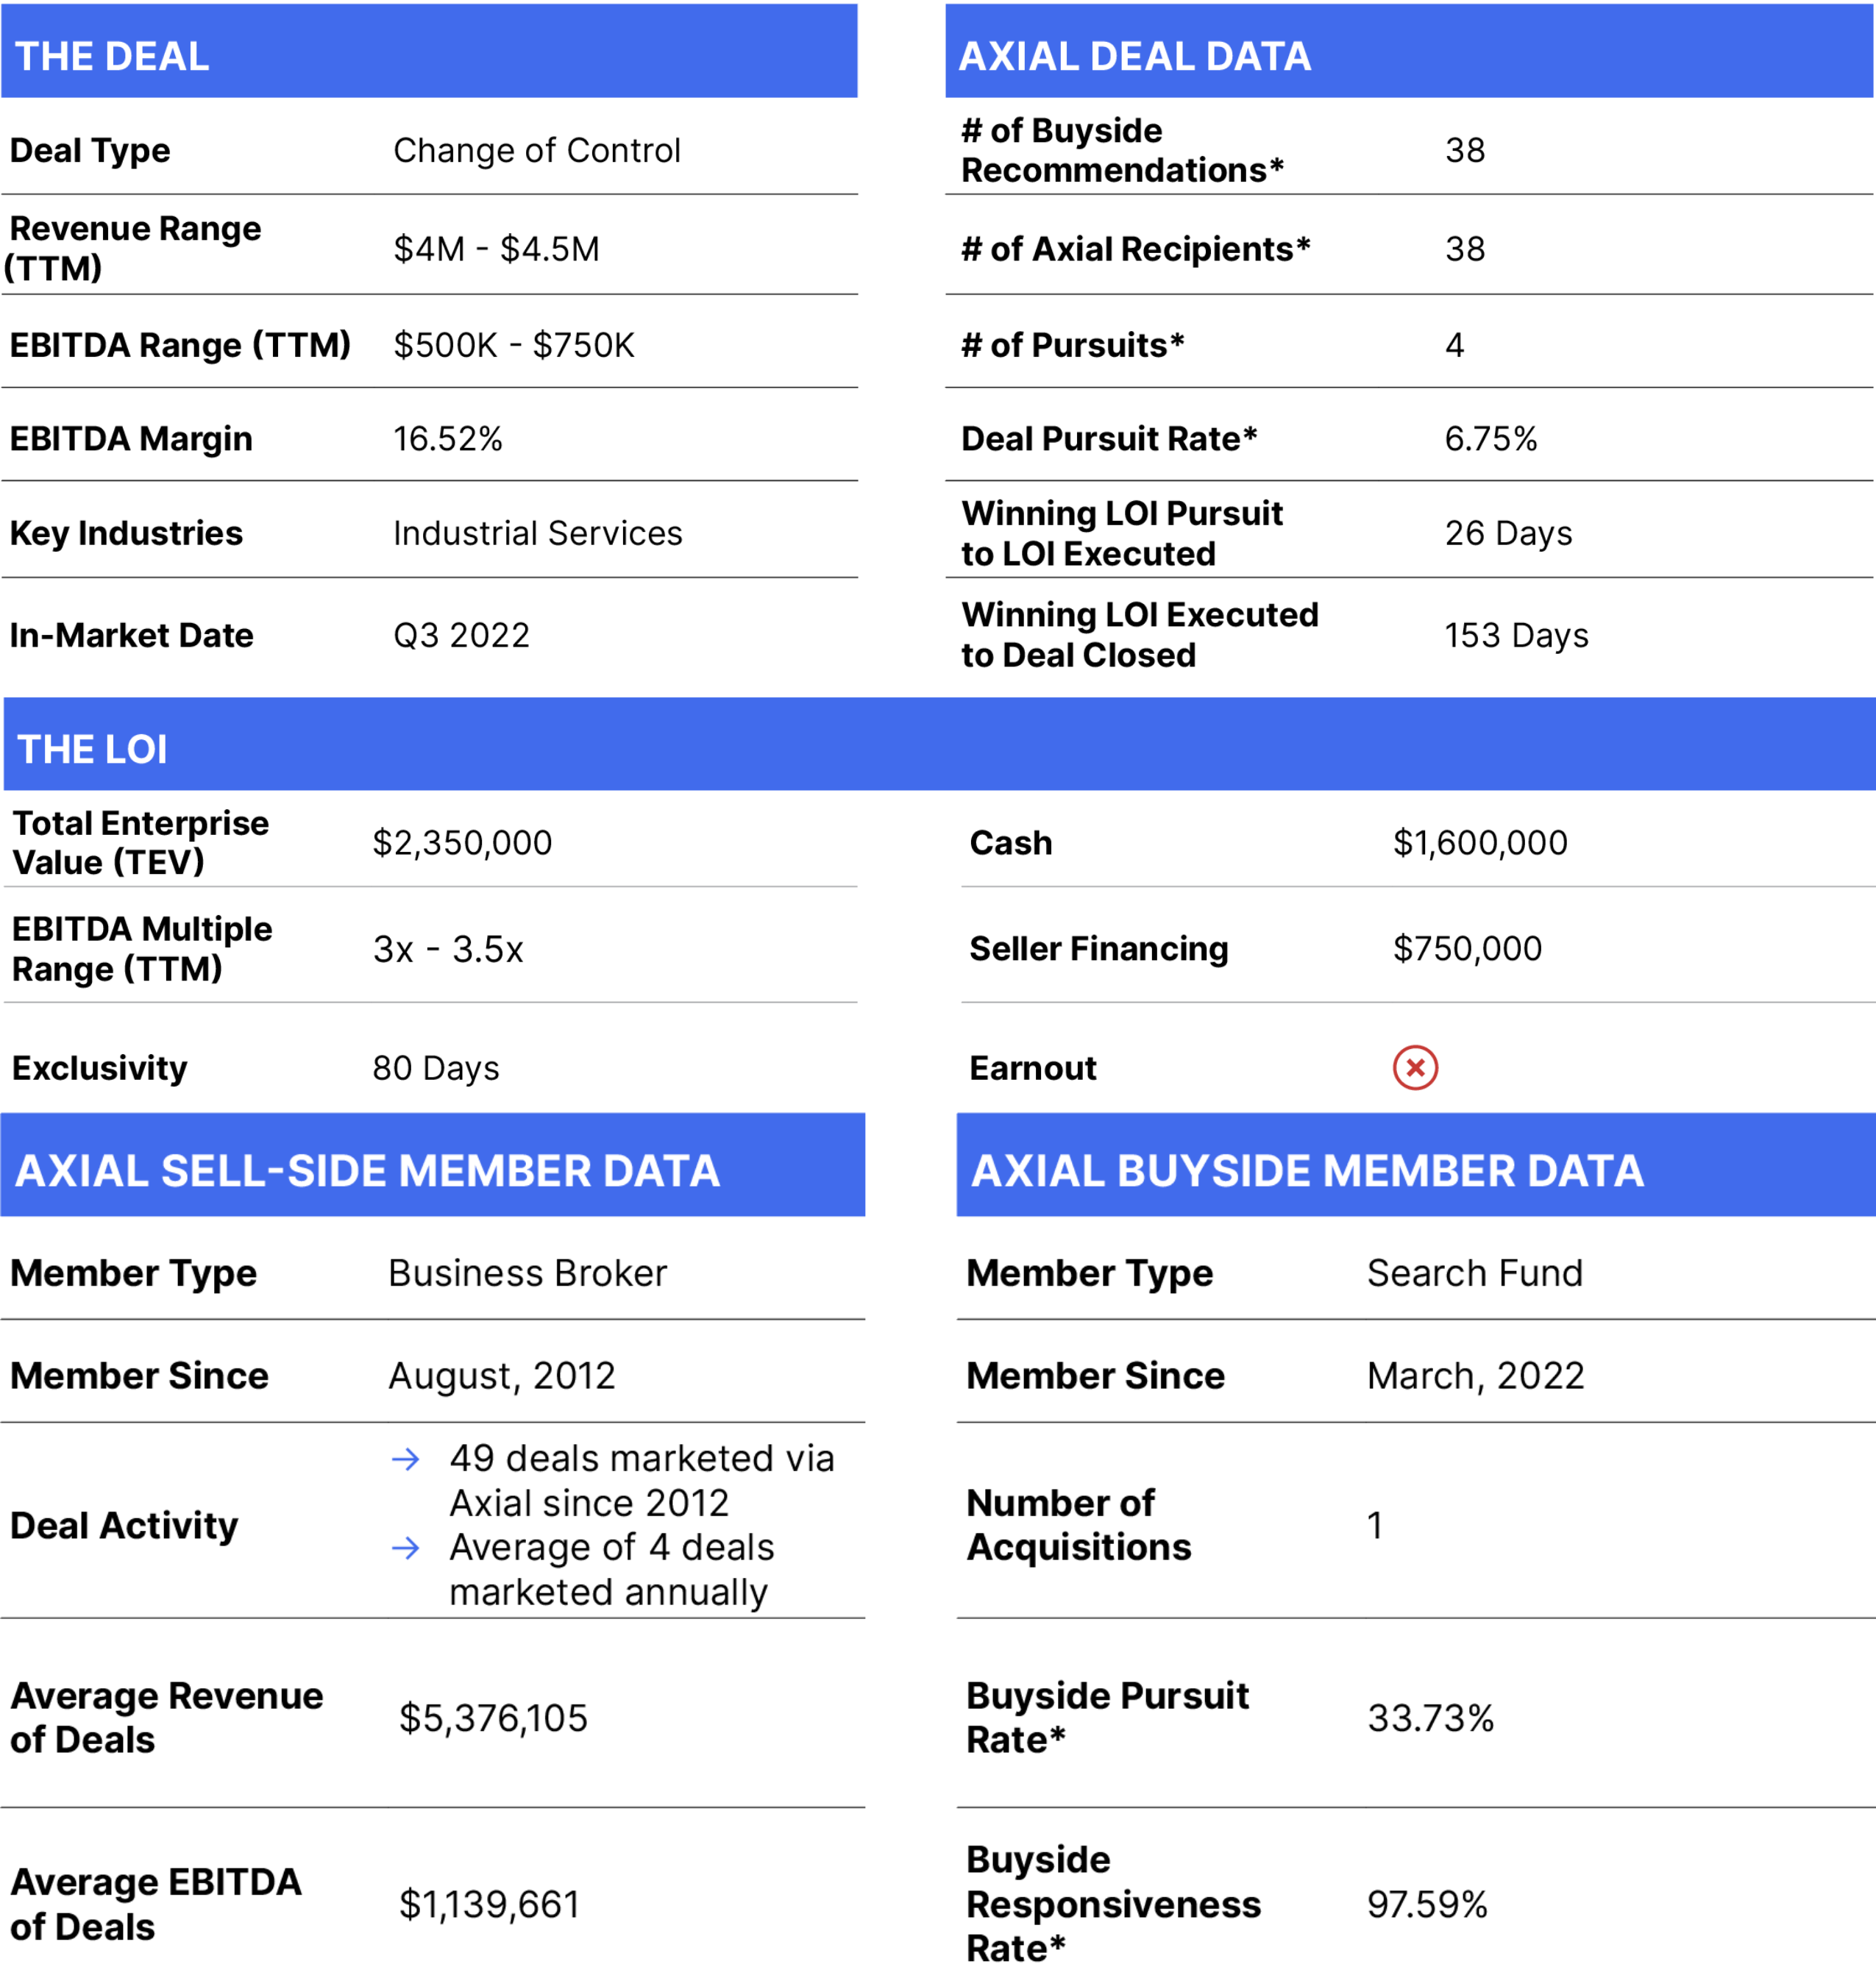This screenshot has width=1876, height=1981.
Task: Click the 'Average Revenue of Deals' label
Action: pyautogui.click(x=166, y=1718)
